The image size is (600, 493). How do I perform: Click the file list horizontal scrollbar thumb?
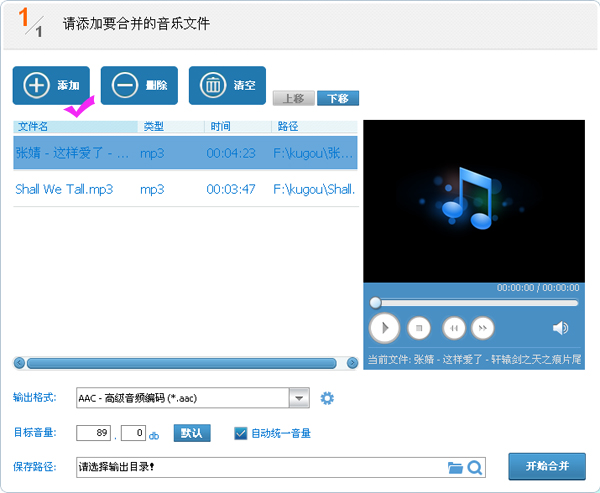182,363
